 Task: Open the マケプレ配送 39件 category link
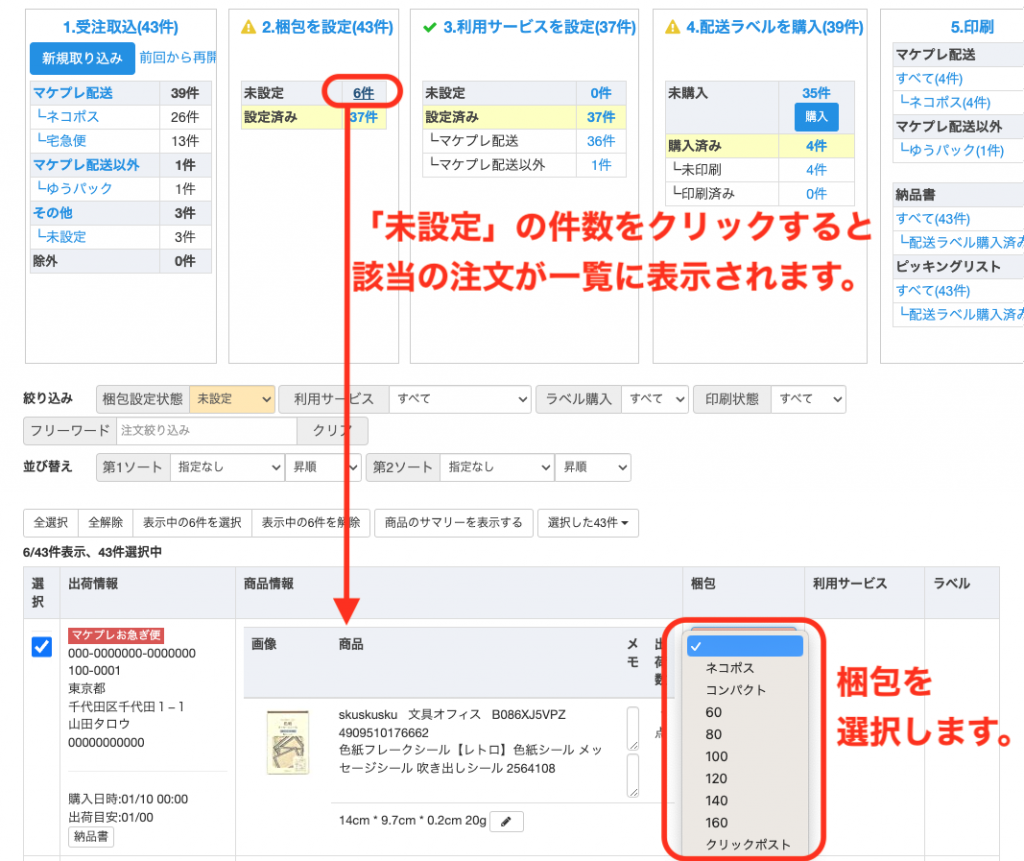(73, 93)
